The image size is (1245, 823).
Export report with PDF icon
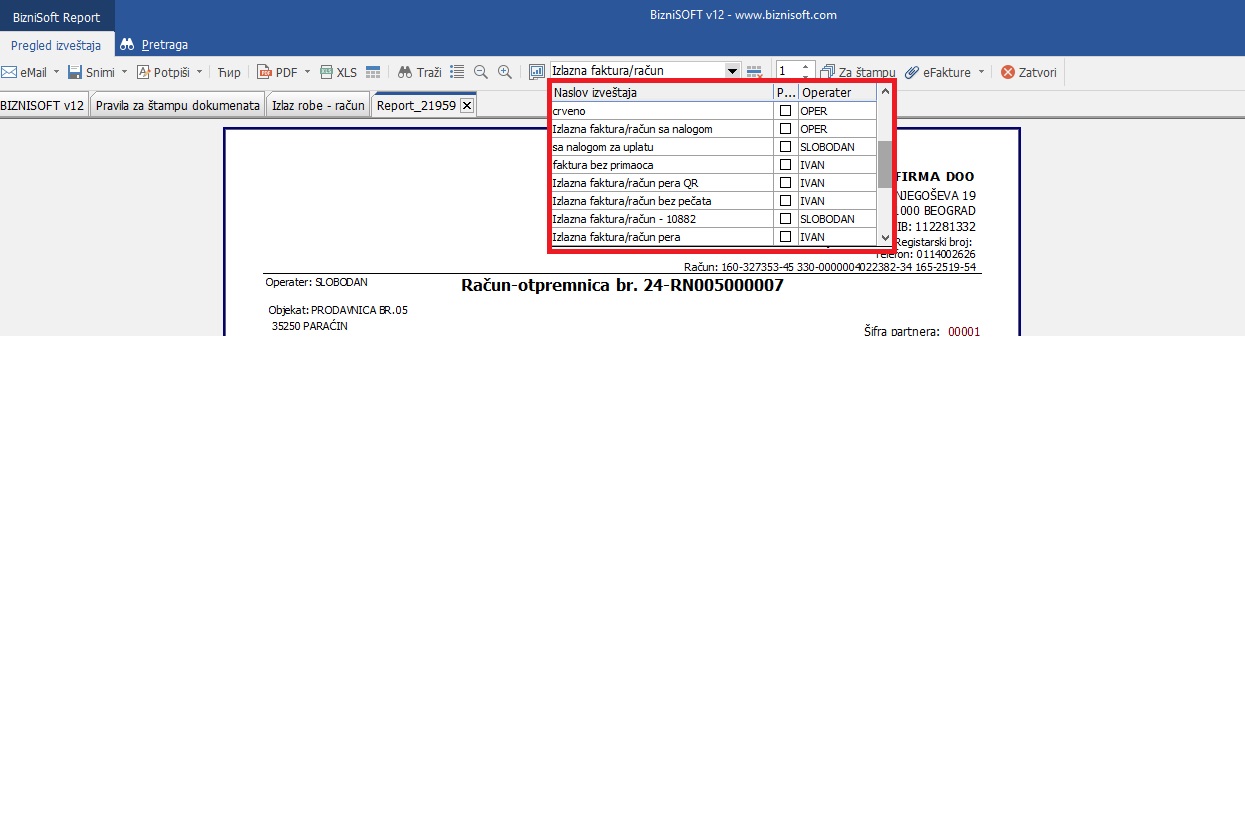click(264, 72)
